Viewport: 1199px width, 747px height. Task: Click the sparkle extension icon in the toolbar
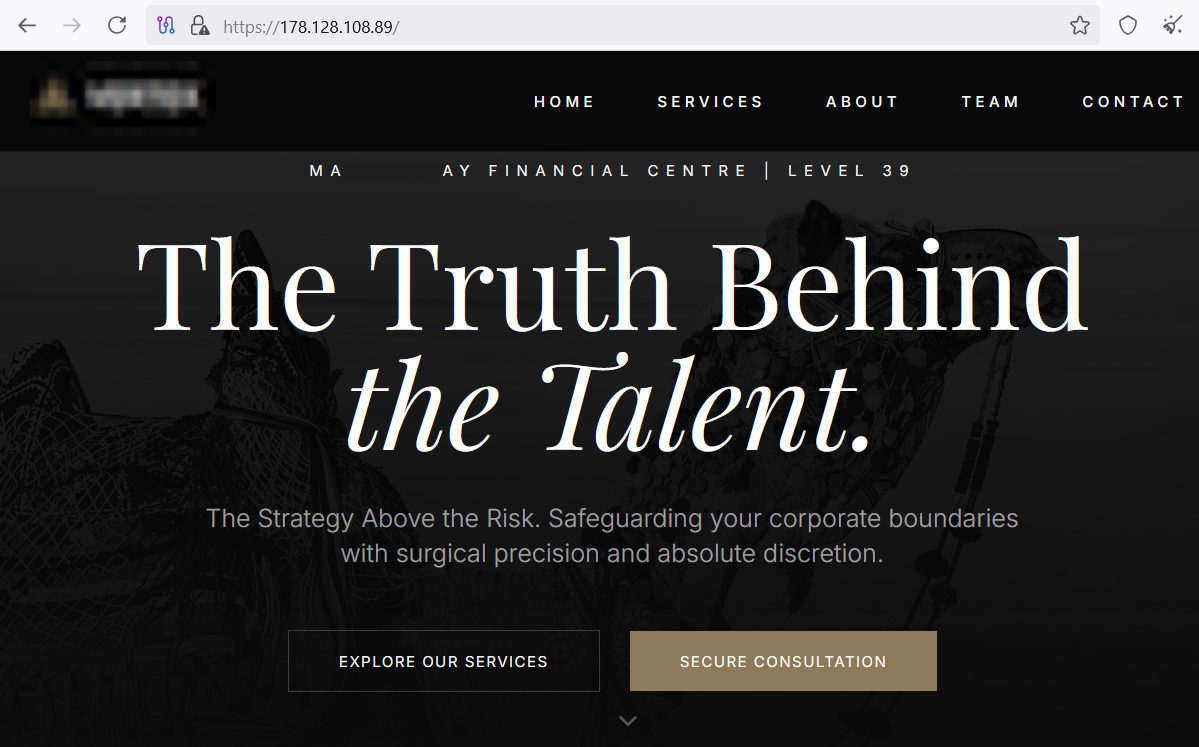[1172, 26]
